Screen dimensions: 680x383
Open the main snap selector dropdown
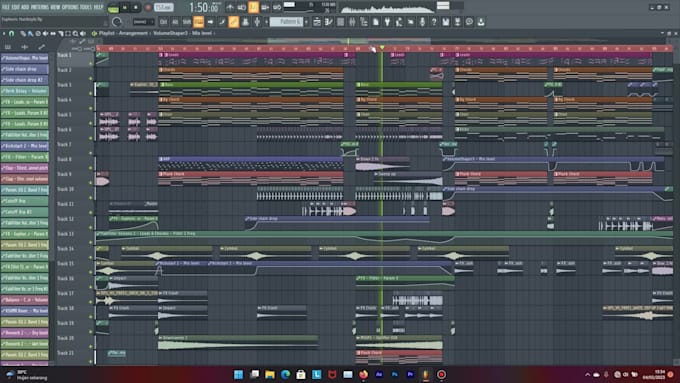point(143,21)
